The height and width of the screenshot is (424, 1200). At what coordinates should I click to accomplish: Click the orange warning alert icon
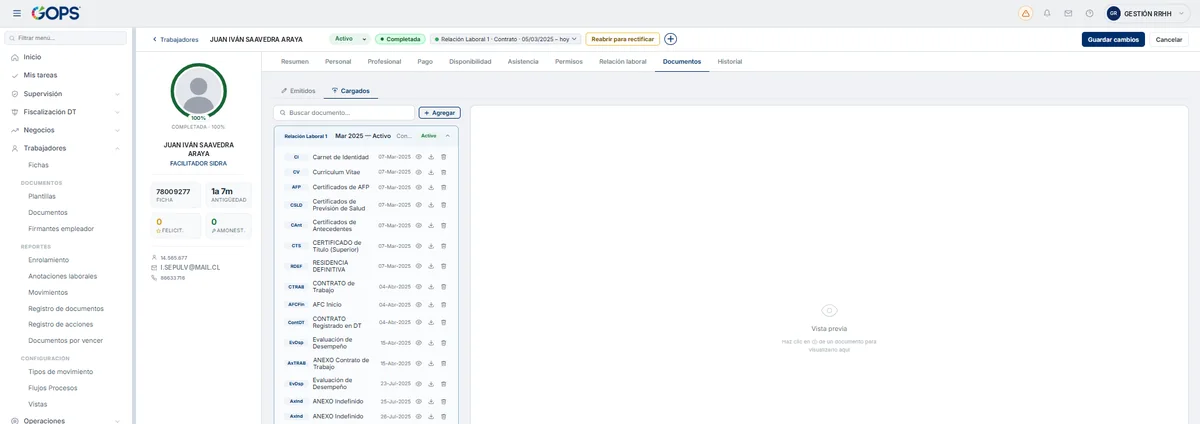(1025, 13)
